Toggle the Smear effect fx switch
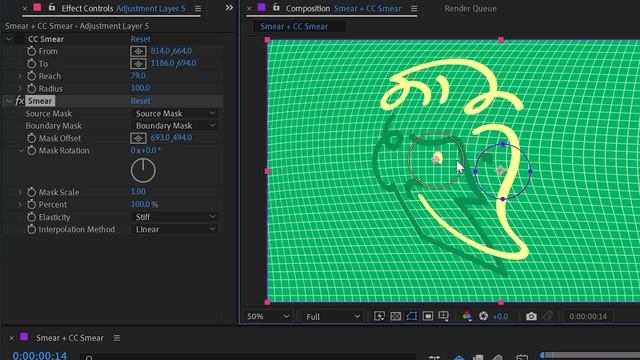640x360 pixels. click(19, 101)
